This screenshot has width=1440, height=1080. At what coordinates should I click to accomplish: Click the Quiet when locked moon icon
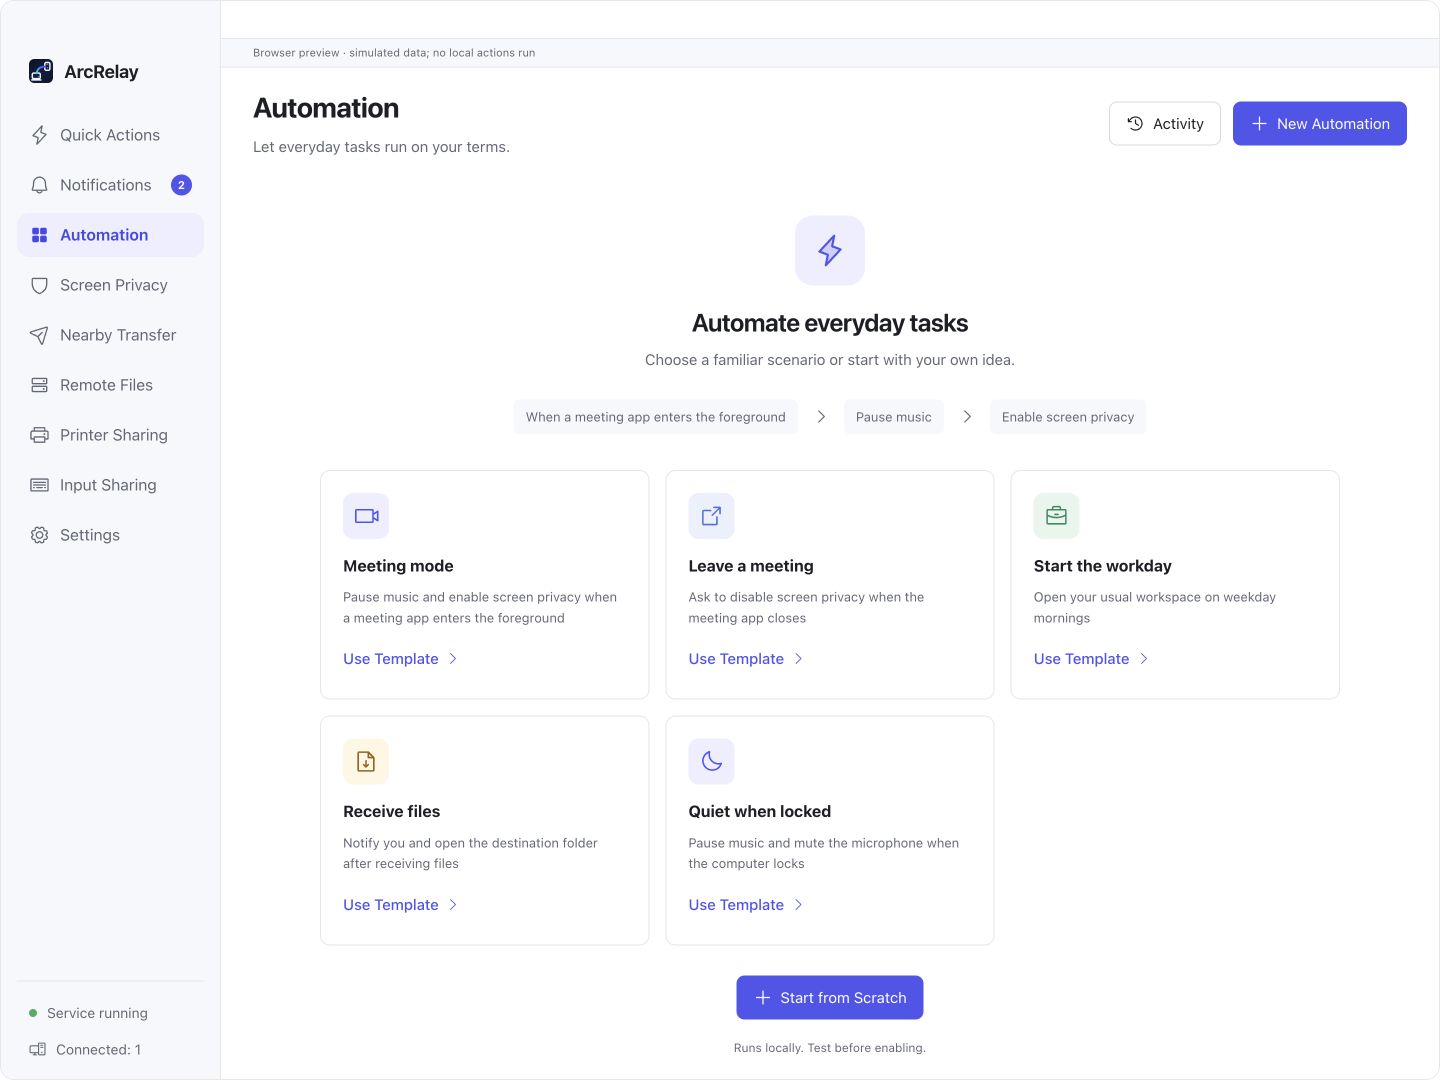[711, 762]
